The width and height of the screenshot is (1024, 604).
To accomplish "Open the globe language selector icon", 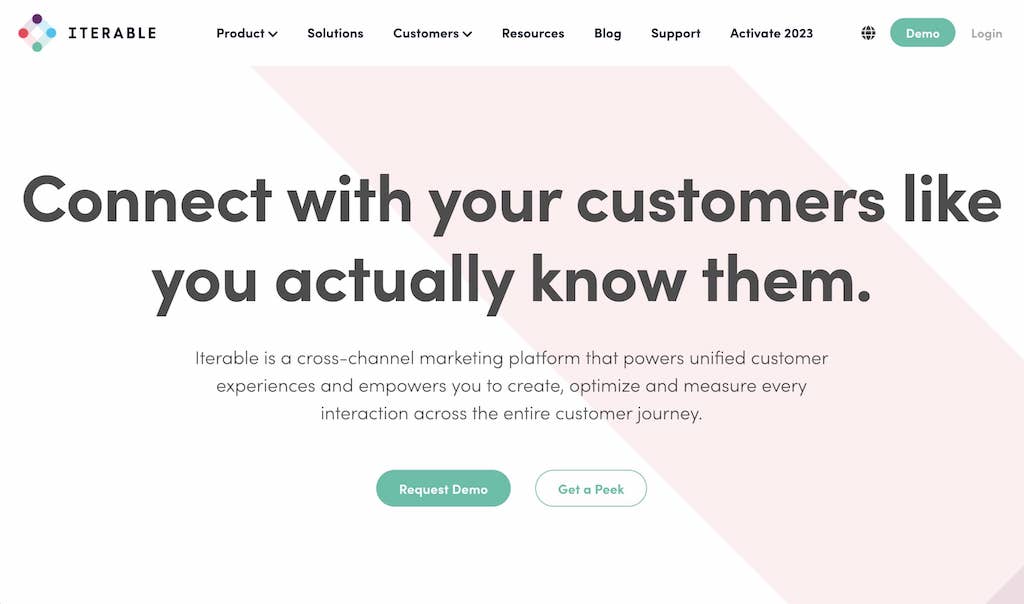I will pos(867,32).
